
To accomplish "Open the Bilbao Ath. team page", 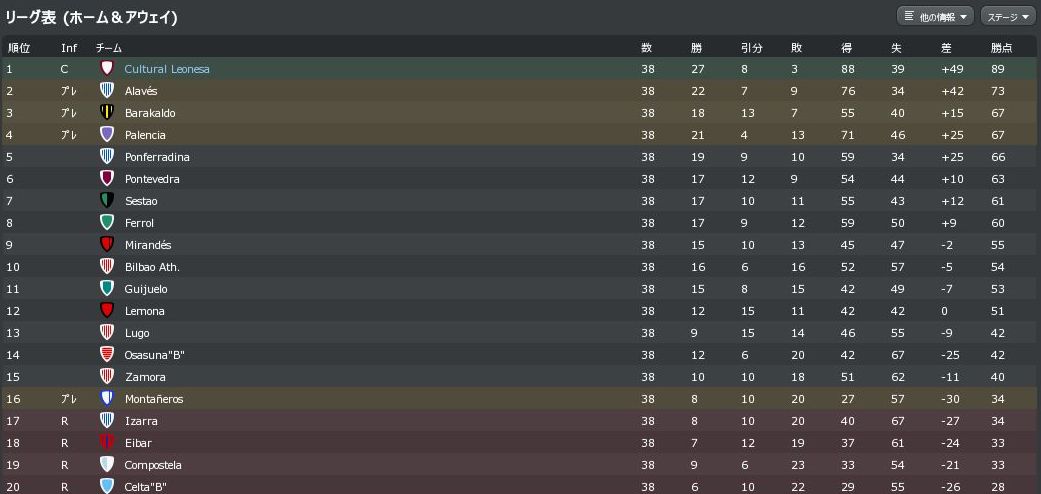I will coord(152,267).
